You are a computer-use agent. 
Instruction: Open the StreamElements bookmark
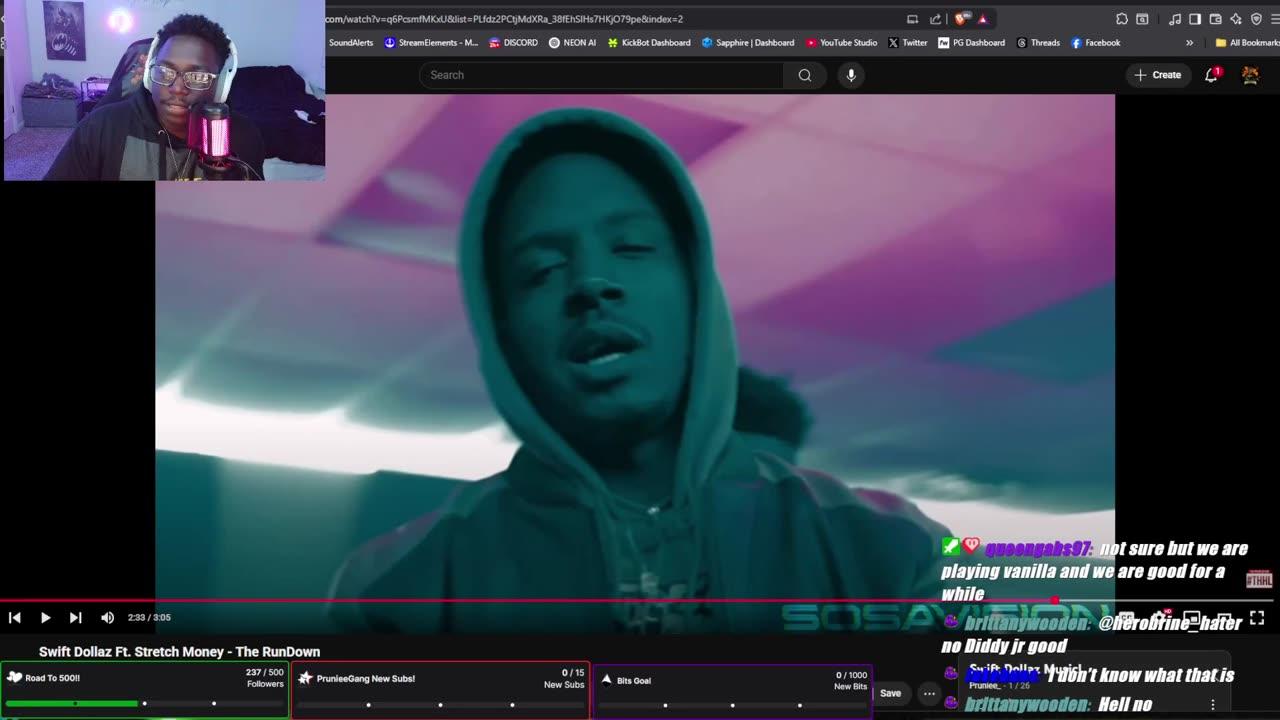pos(431,43)
